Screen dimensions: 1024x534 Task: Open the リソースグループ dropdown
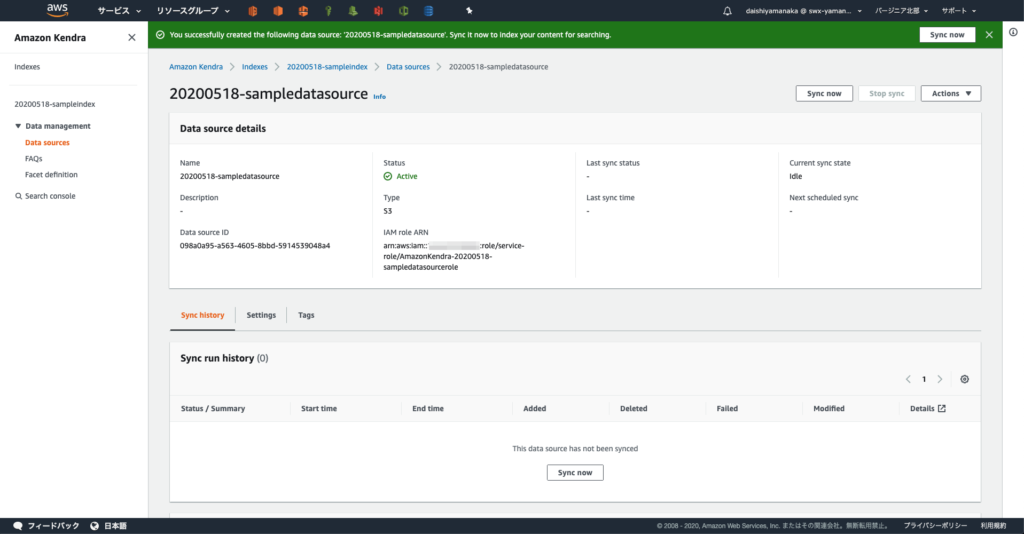(193, 11)
